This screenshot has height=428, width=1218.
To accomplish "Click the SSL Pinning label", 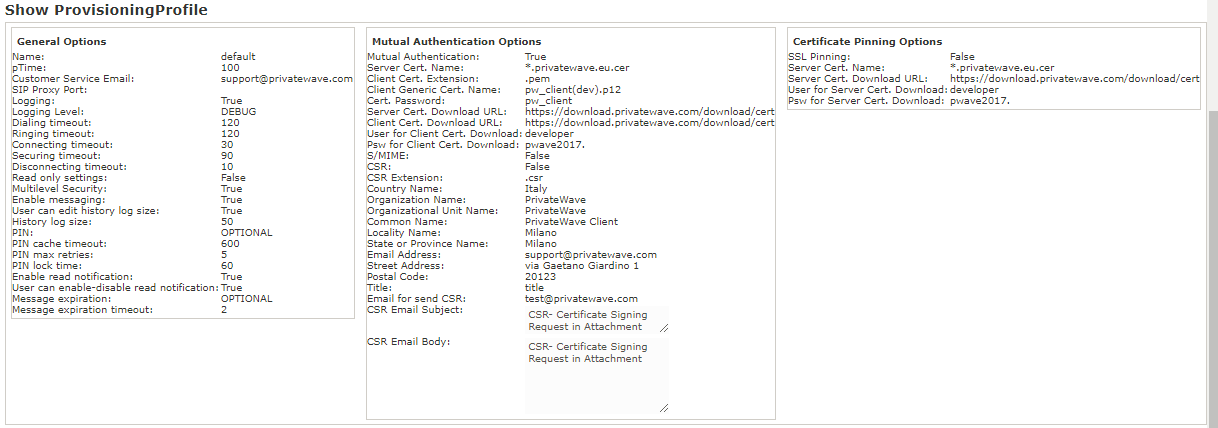I will pyautogui.click(x=819, y=57).
